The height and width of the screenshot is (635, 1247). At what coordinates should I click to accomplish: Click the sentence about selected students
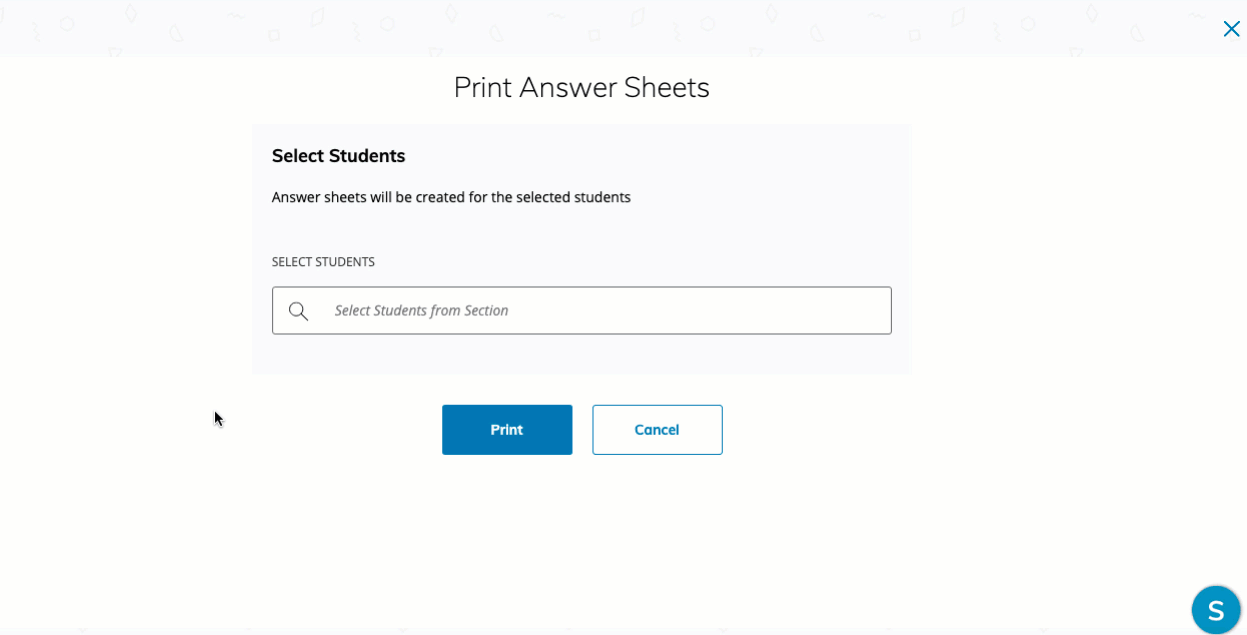pyautogui.click(x=451, y=197)
